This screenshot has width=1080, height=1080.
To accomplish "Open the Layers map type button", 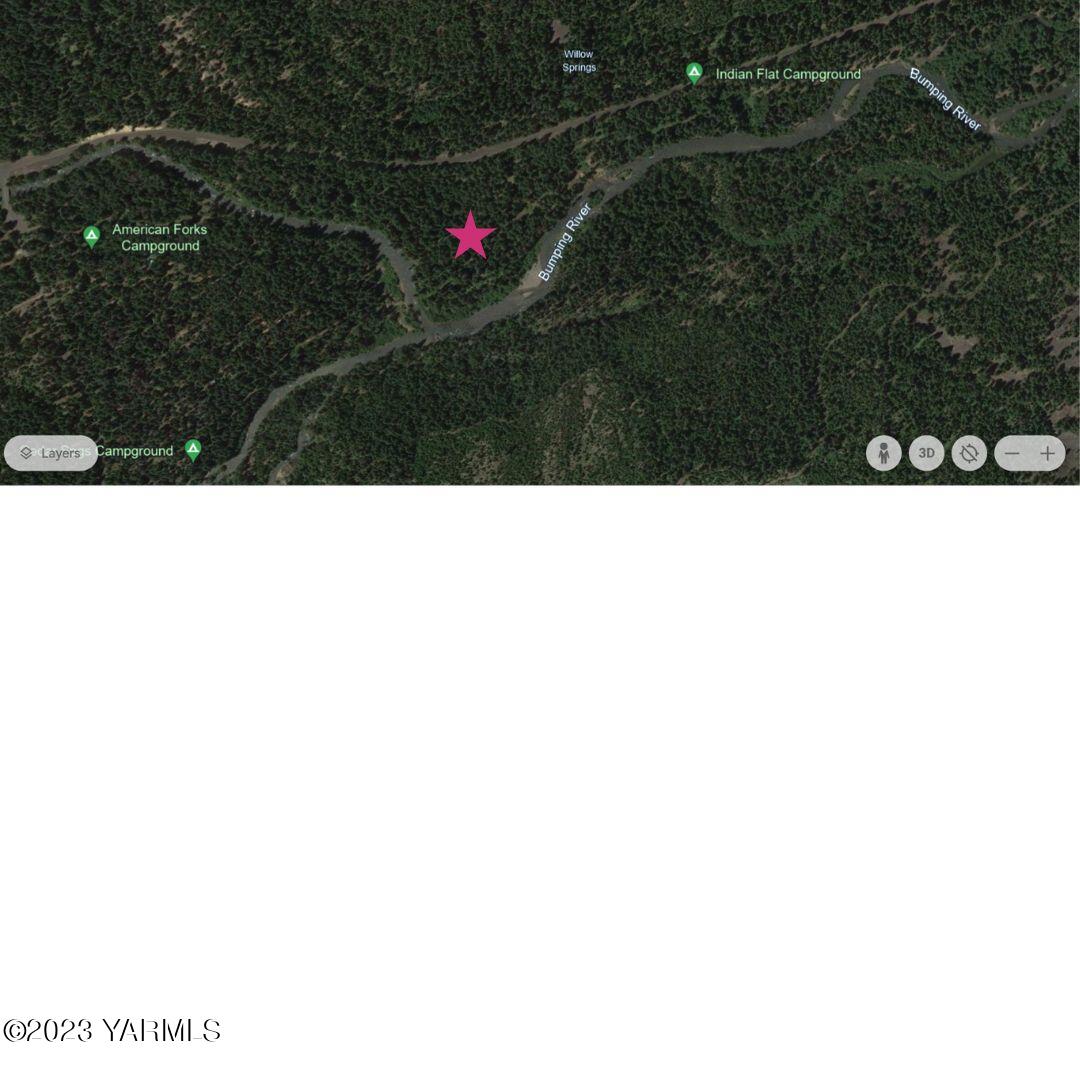I will (x=51, y=453).
